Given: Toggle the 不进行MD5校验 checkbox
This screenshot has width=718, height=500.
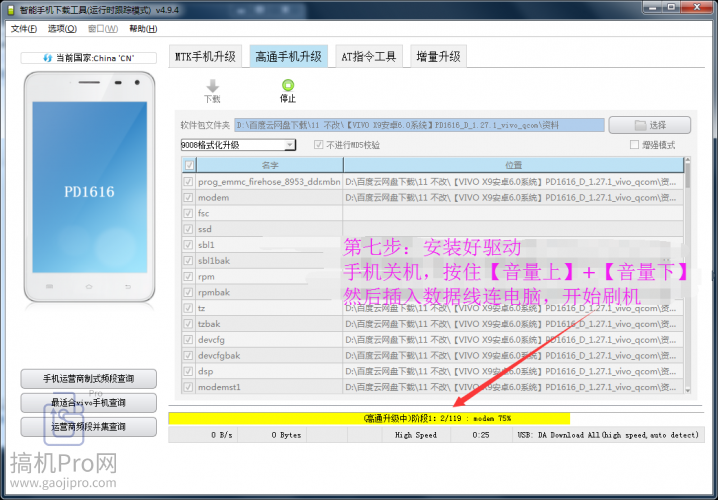Looking at the screenshot, I should click(x=319, y=145).
